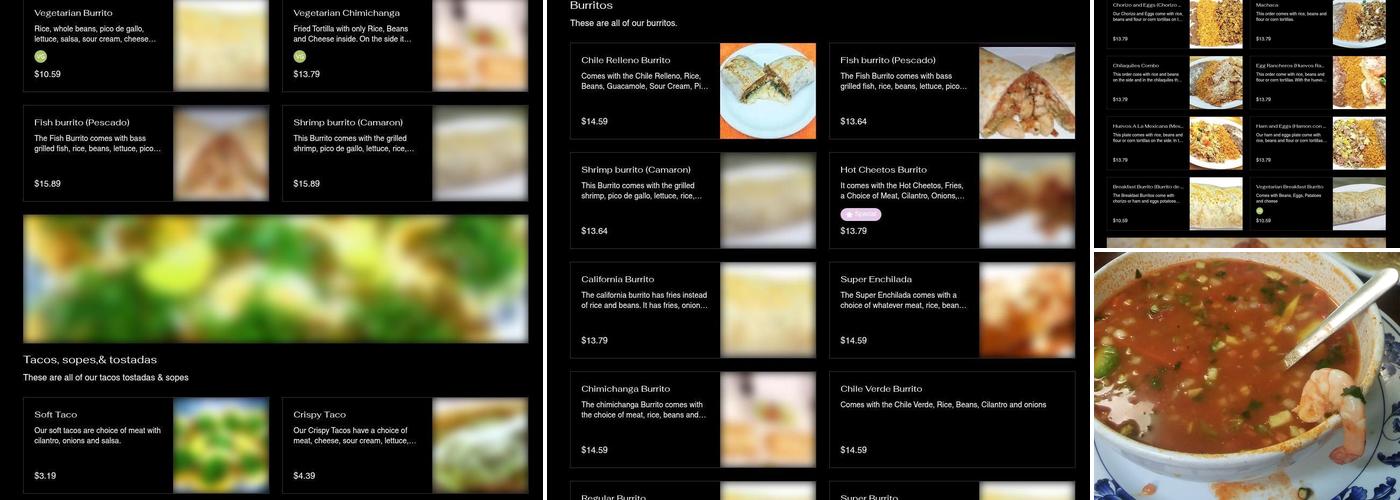Viewport: 1400px width, 500px height.
Task: Click the wide blurred taco banner image
Action: pyautogui.click(x=276, y=279)
